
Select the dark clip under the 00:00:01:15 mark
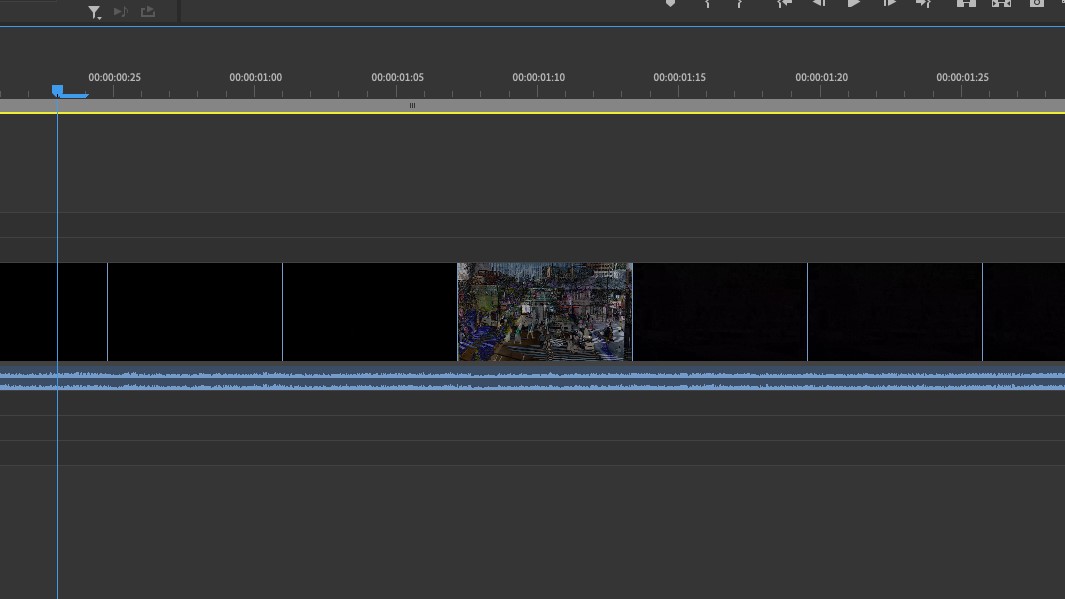[x=720, y=312]
